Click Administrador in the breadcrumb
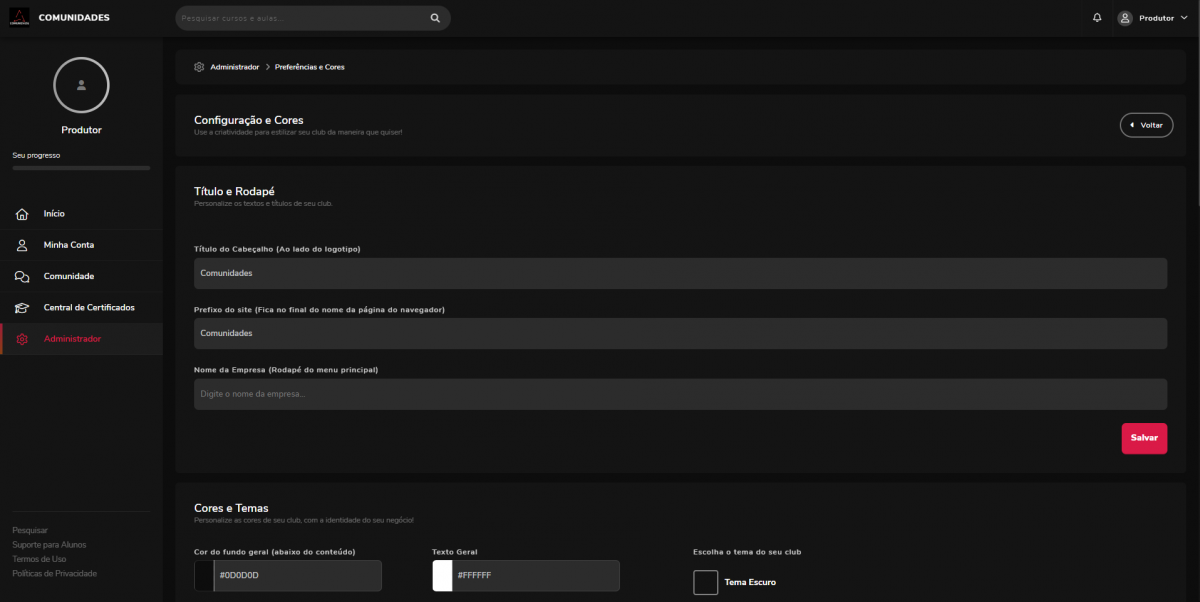Image resolution: width=1200 pixels, height=602 pixels. coord(234,67)
